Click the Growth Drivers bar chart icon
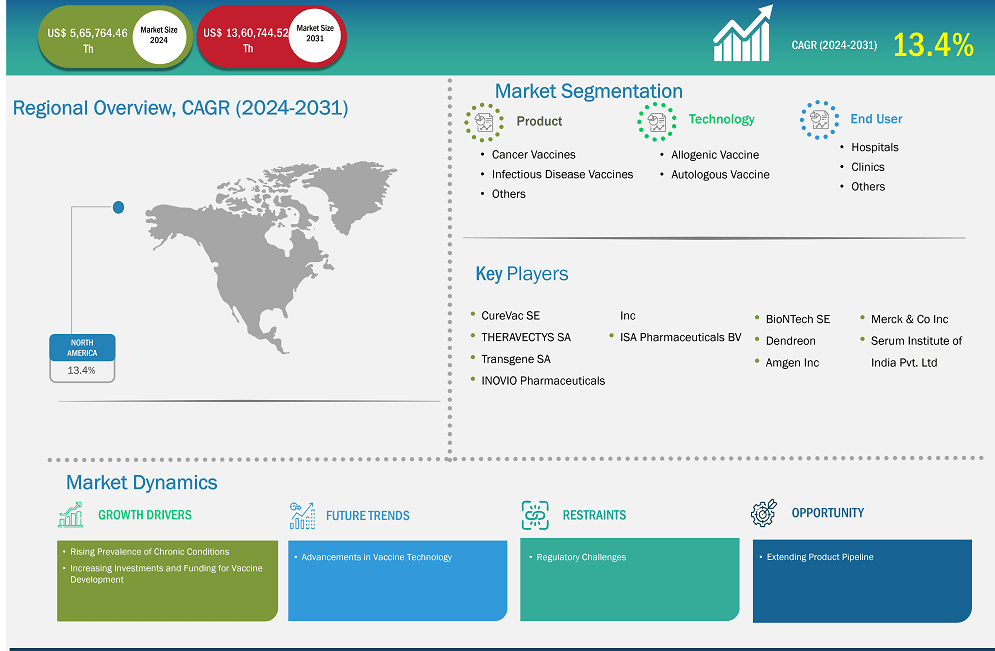The height and width of the screenshot is (651, 995). [71, 515]
